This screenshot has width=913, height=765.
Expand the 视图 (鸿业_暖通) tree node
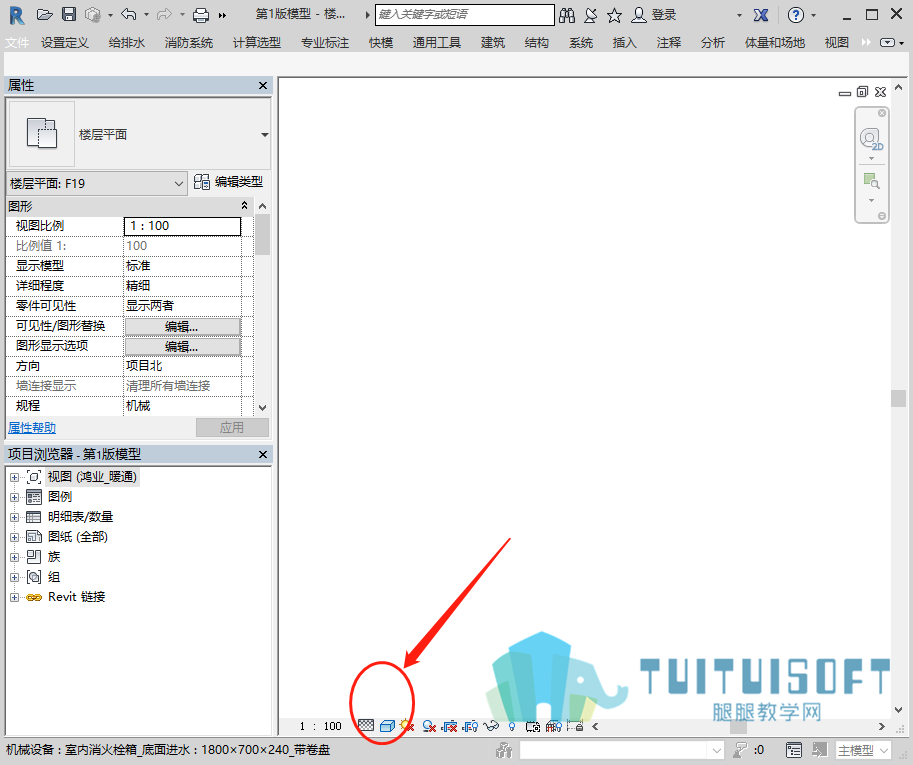click(15, 477)
